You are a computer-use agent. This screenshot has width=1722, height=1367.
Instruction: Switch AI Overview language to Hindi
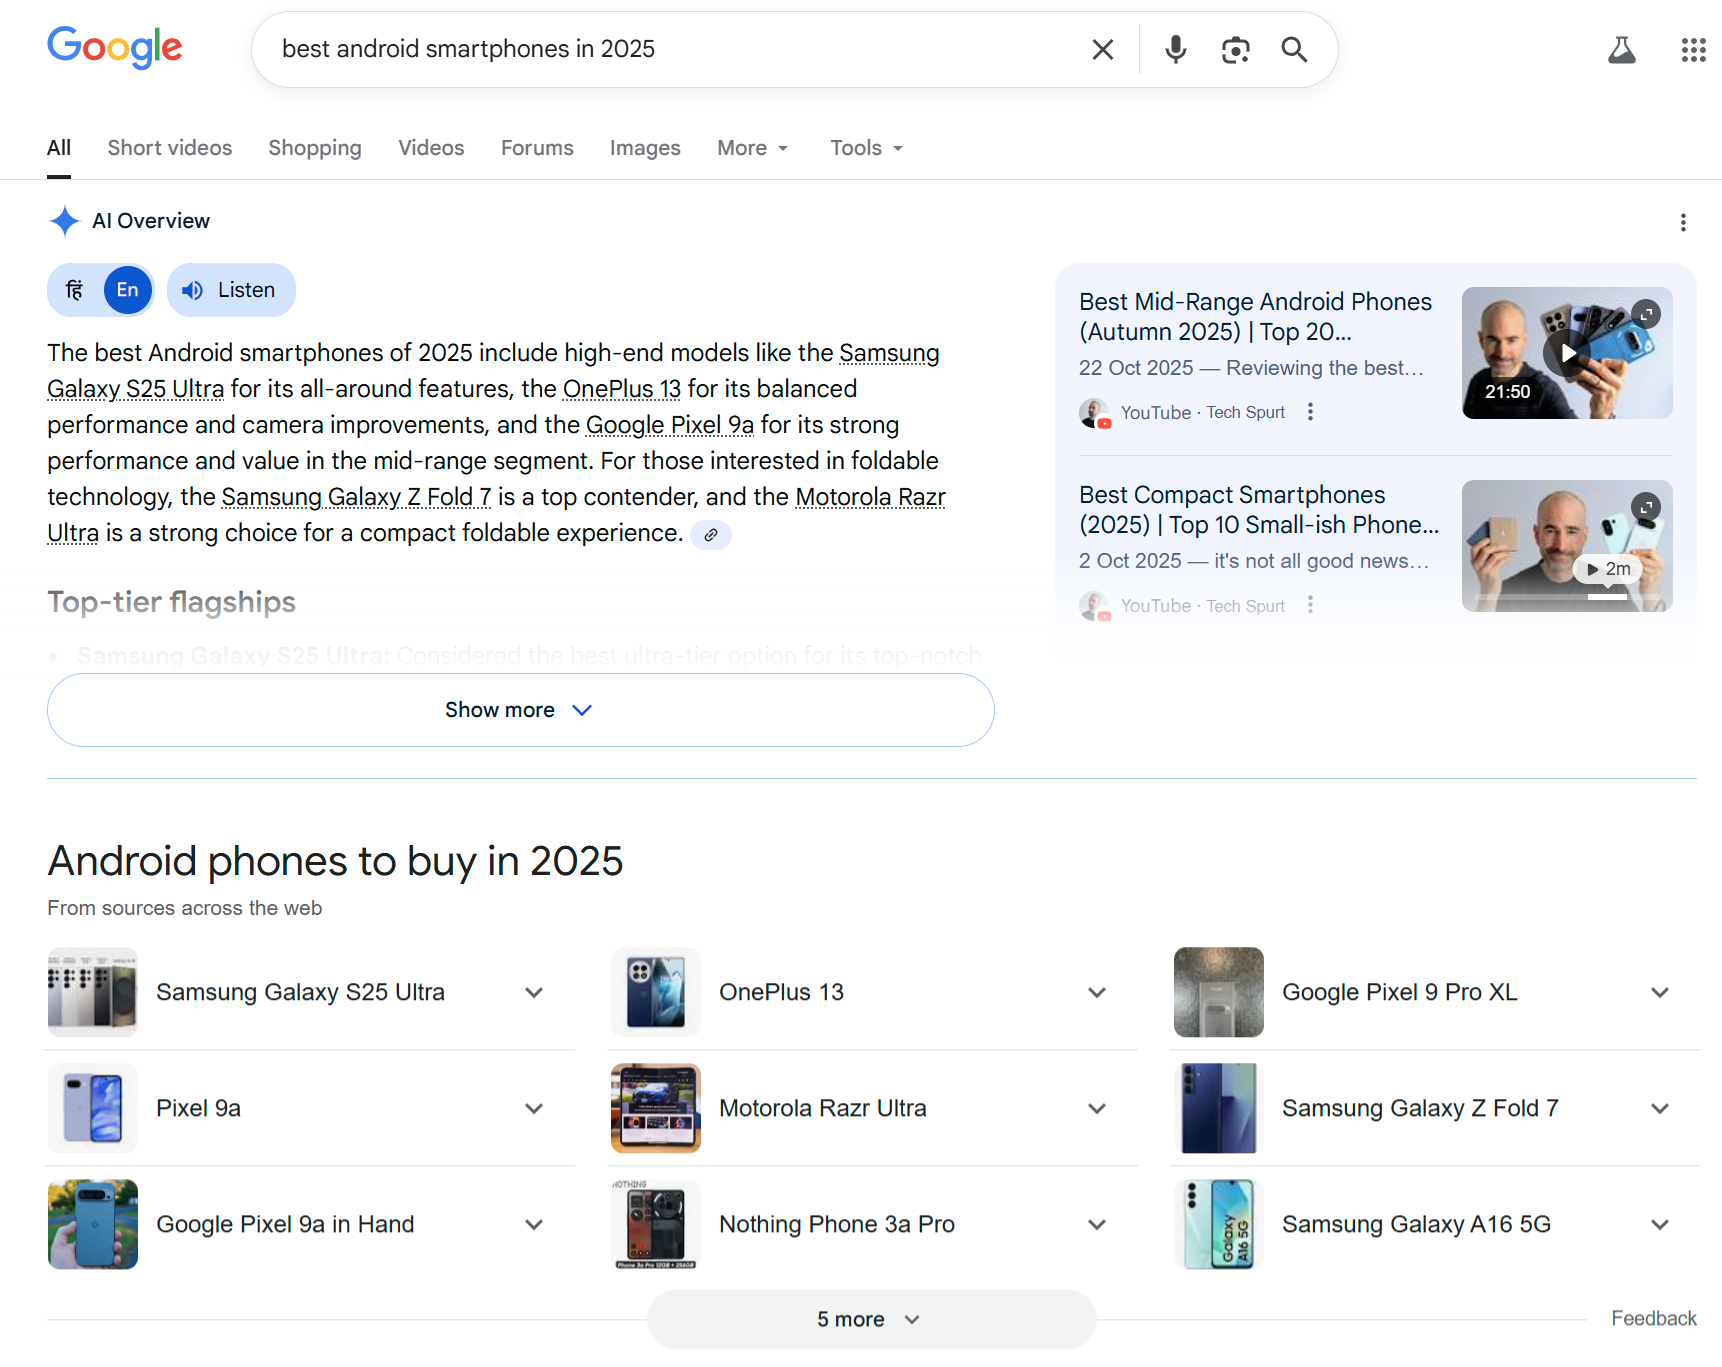point(75,290)
